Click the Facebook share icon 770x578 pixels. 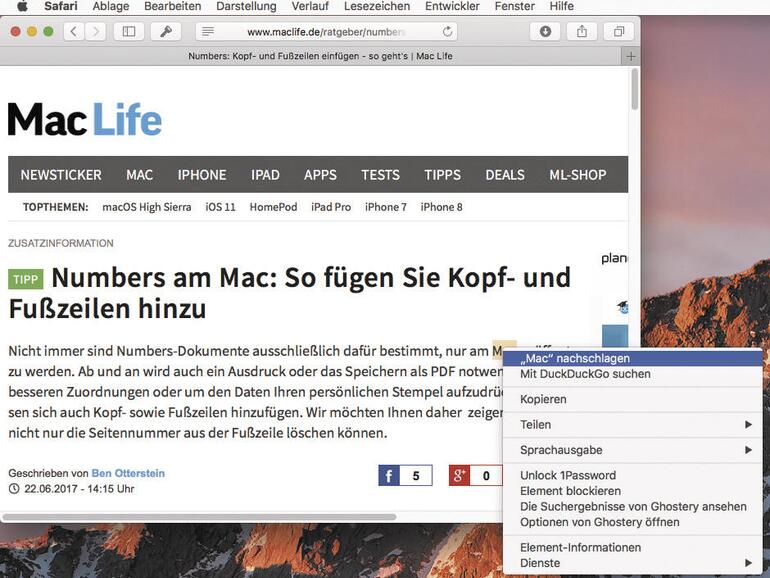coord(389,475)
